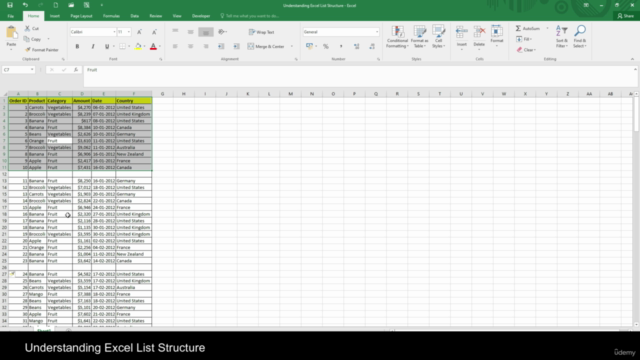640x360 pixels.
Task: Select column header G
Action: click(x=162, y=94)
